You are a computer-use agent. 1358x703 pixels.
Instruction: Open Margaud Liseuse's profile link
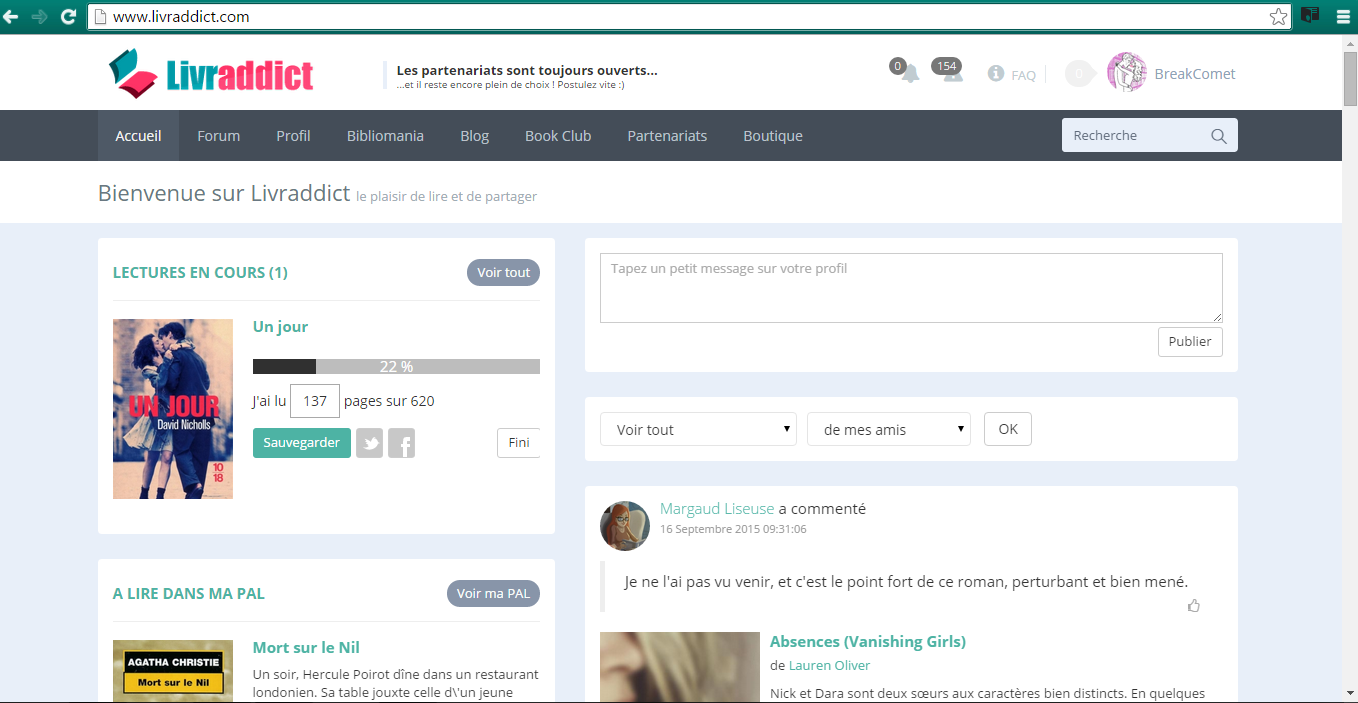[x=717, y=509]
